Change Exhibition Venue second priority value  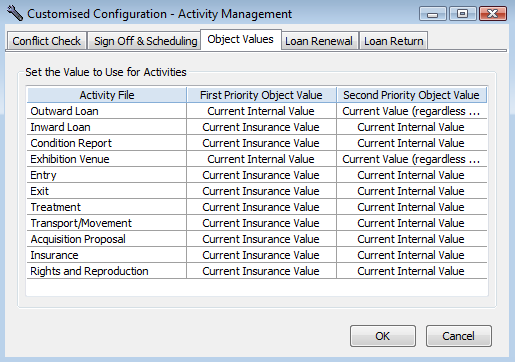(x=411, y=159)
